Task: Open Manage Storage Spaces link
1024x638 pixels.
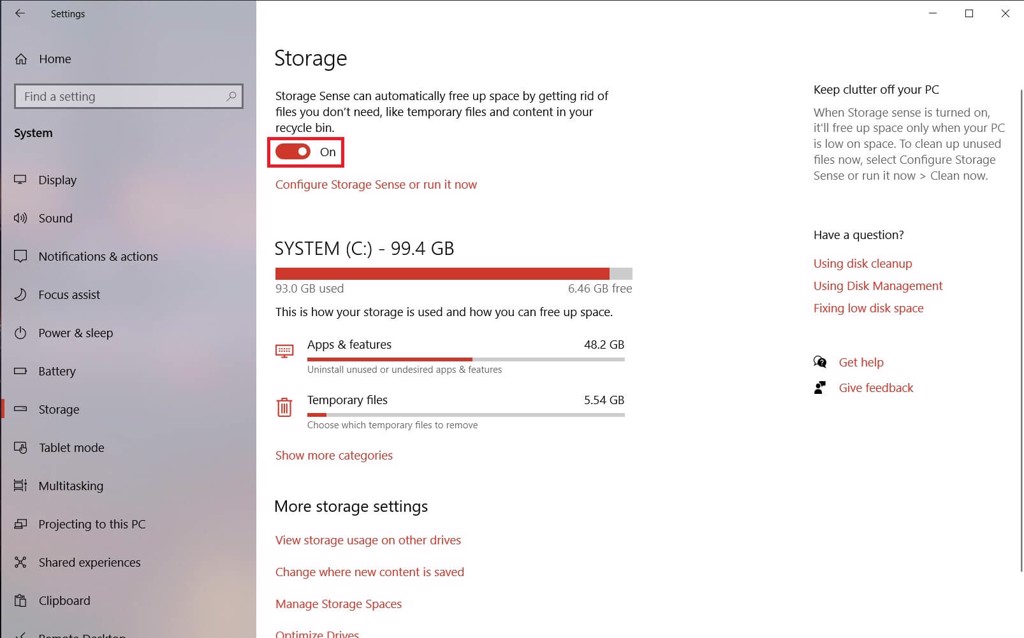Action: coord(338,604)
